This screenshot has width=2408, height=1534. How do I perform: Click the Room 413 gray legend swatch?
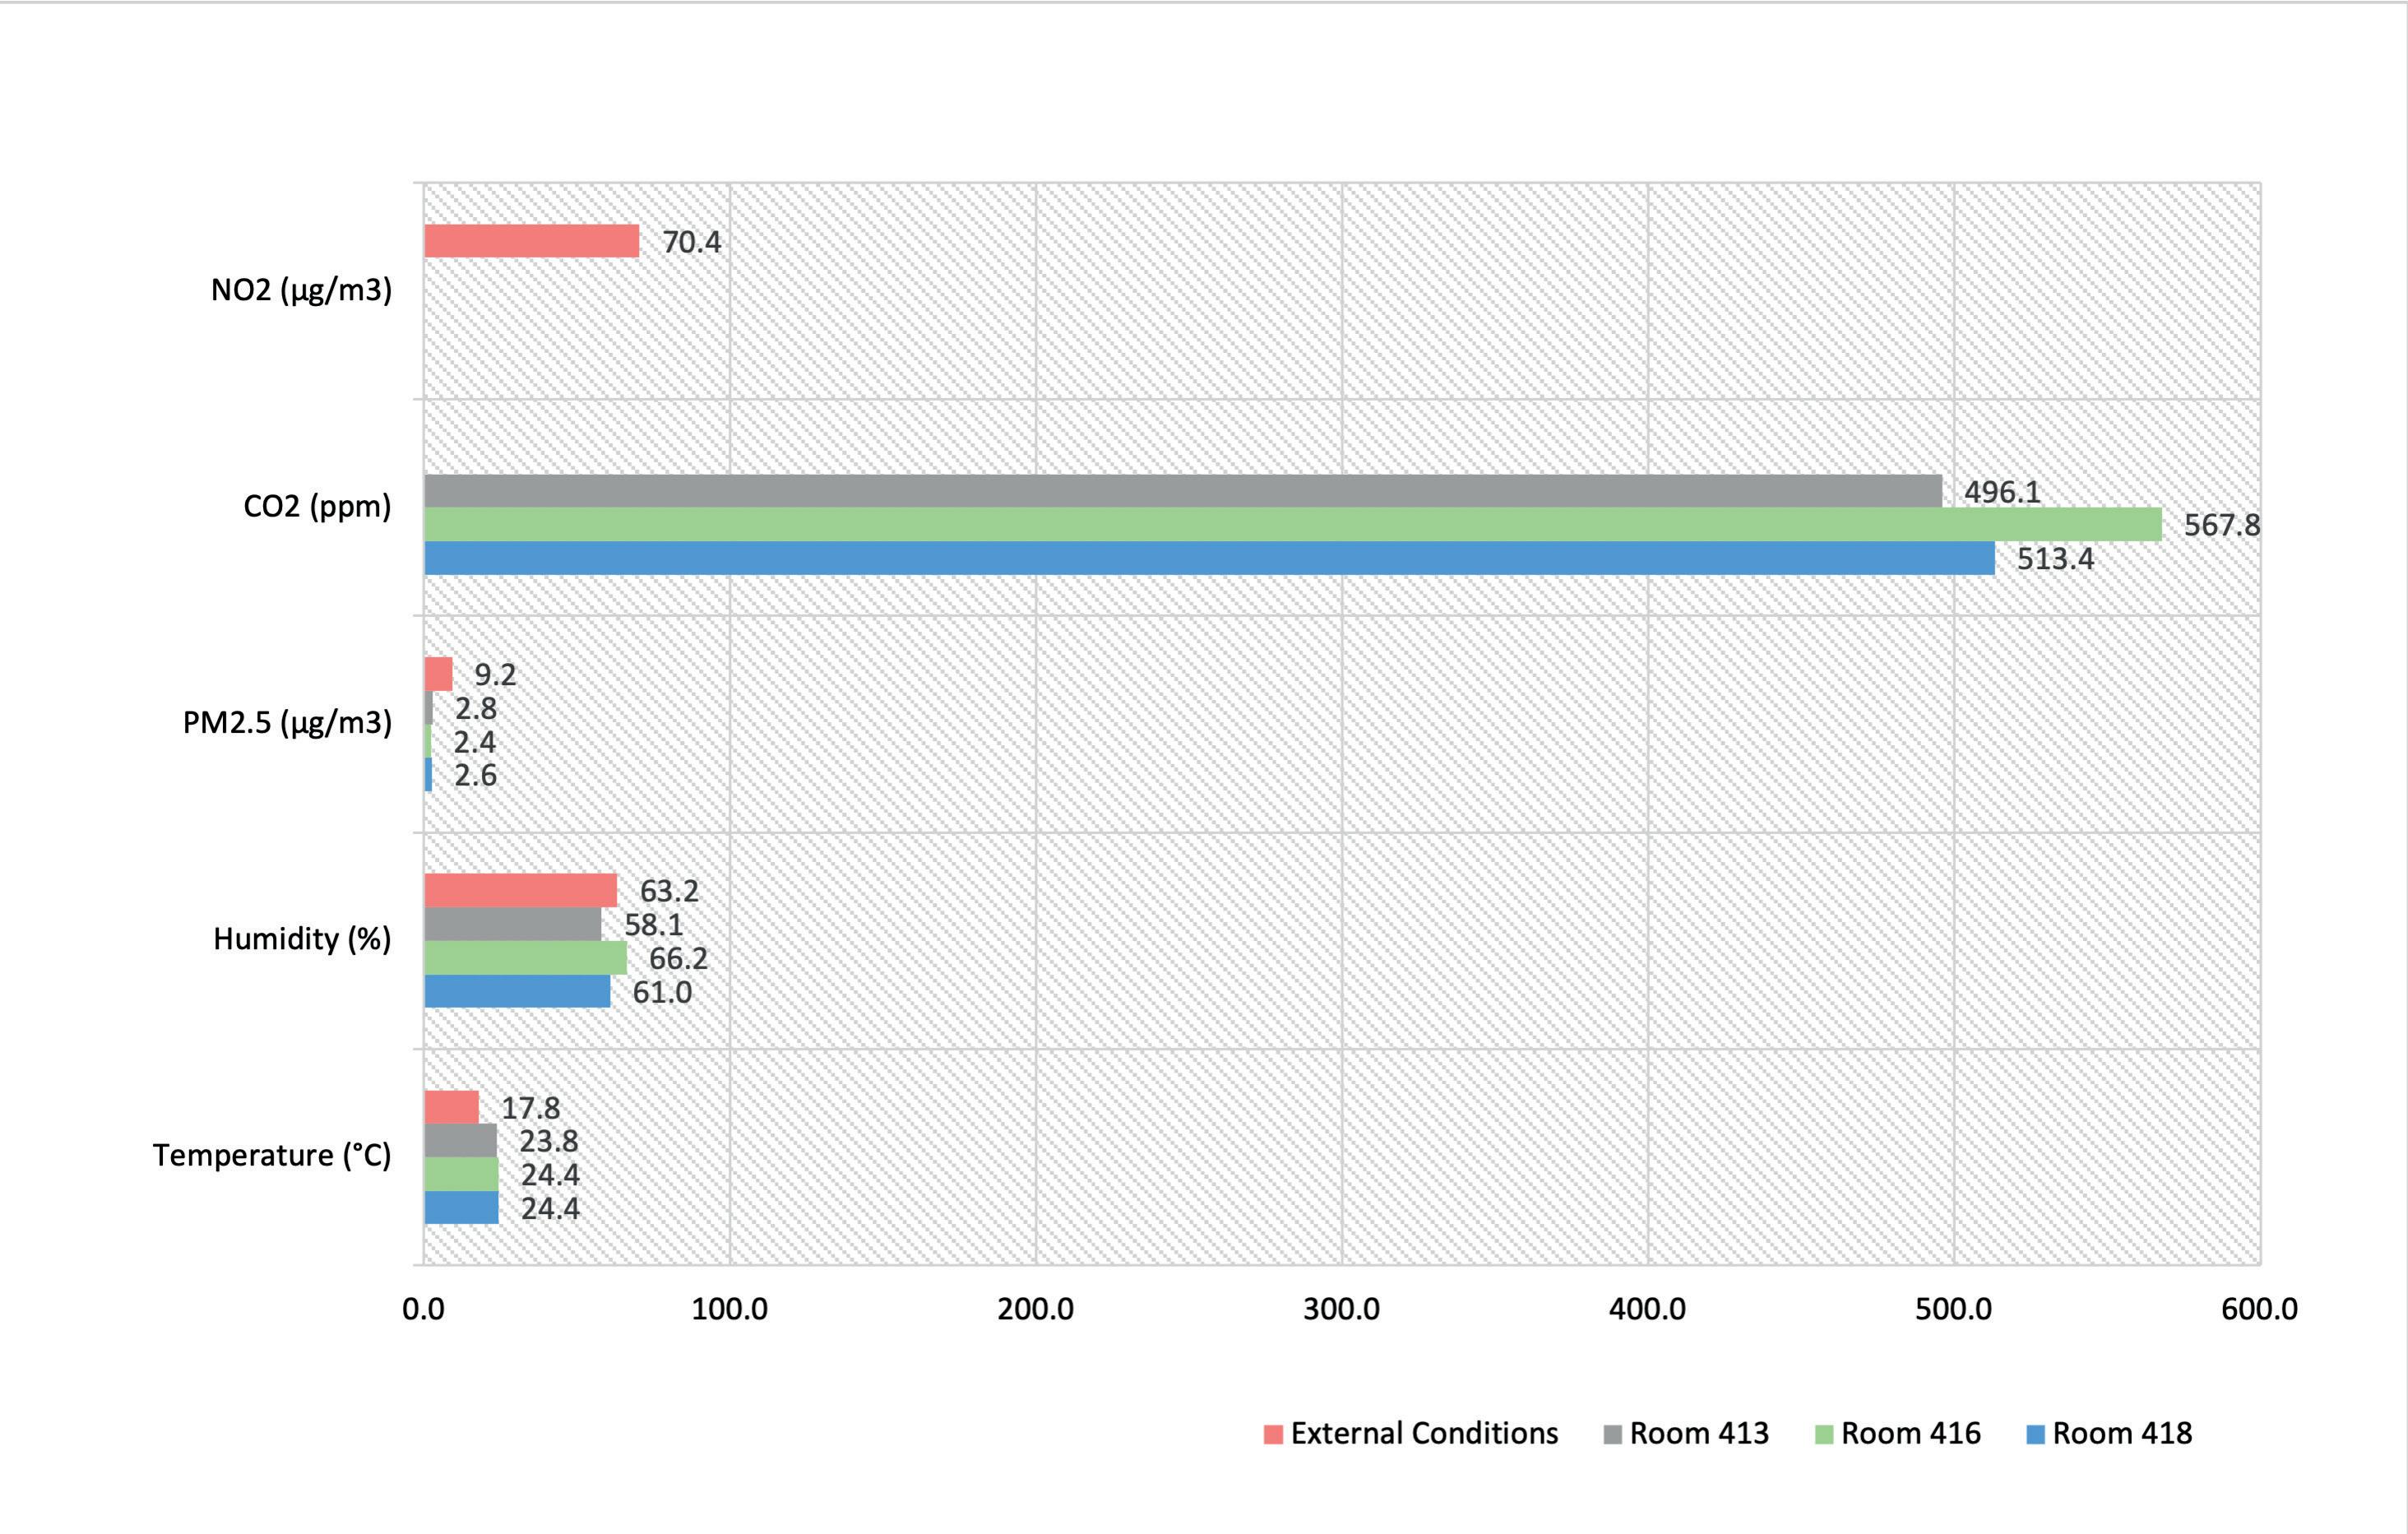1612,1434
